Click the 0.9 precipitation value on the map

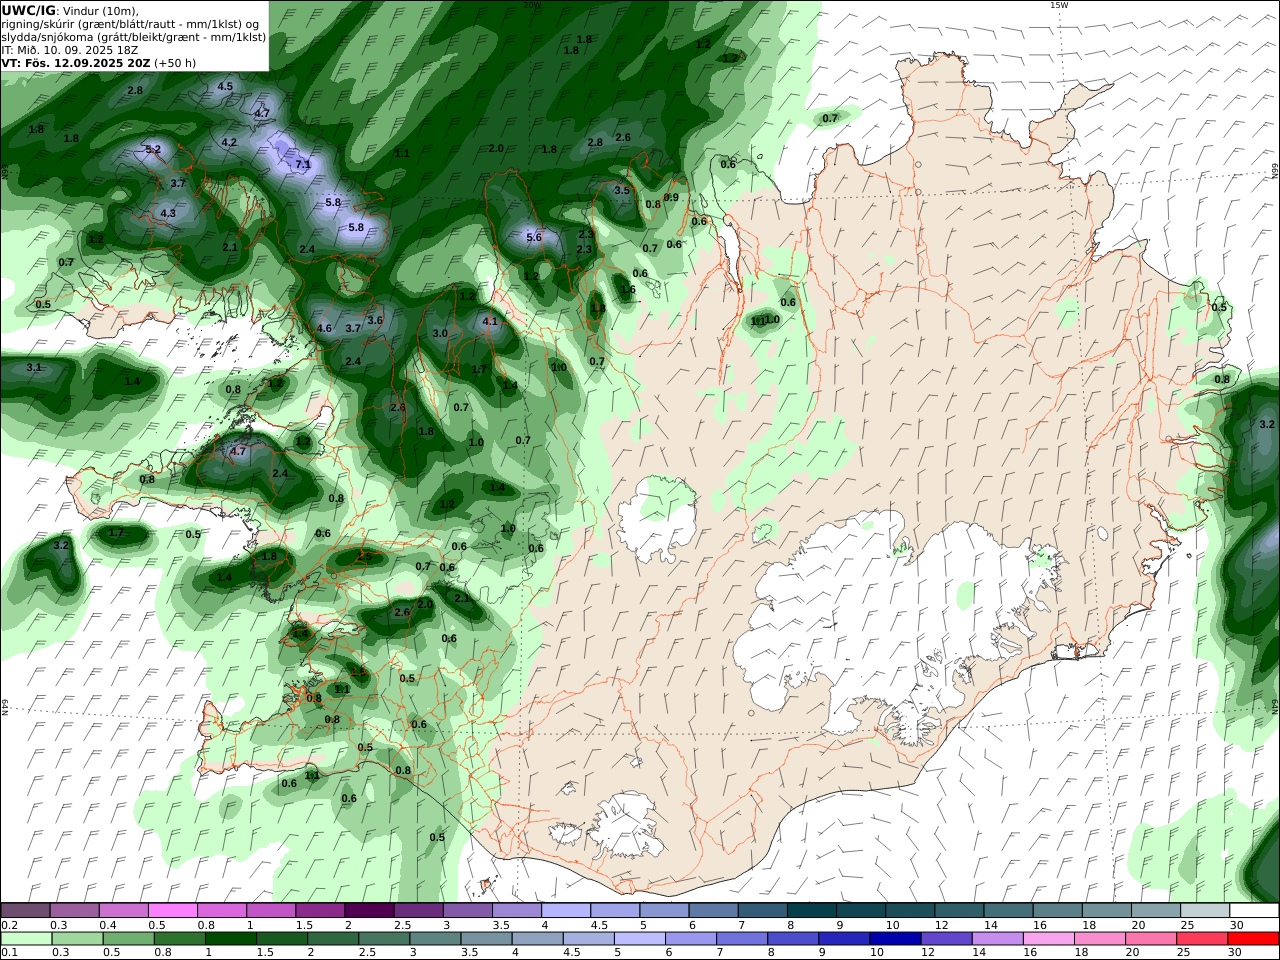point(671,197)
